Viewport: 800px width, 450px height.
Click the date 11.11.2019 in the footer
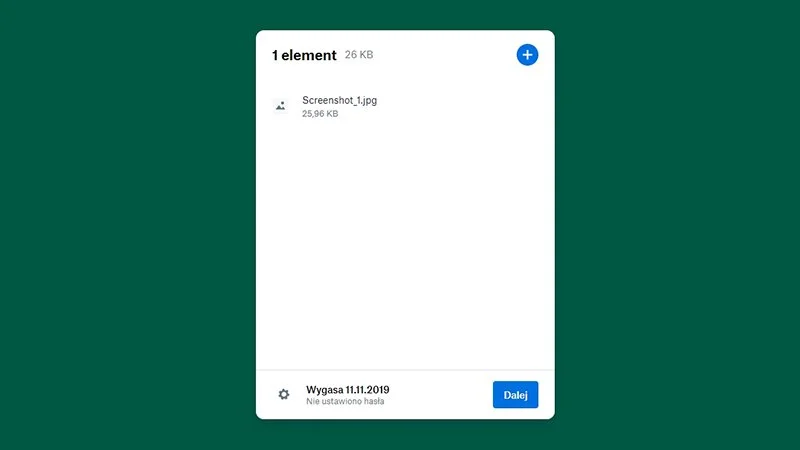367,390
